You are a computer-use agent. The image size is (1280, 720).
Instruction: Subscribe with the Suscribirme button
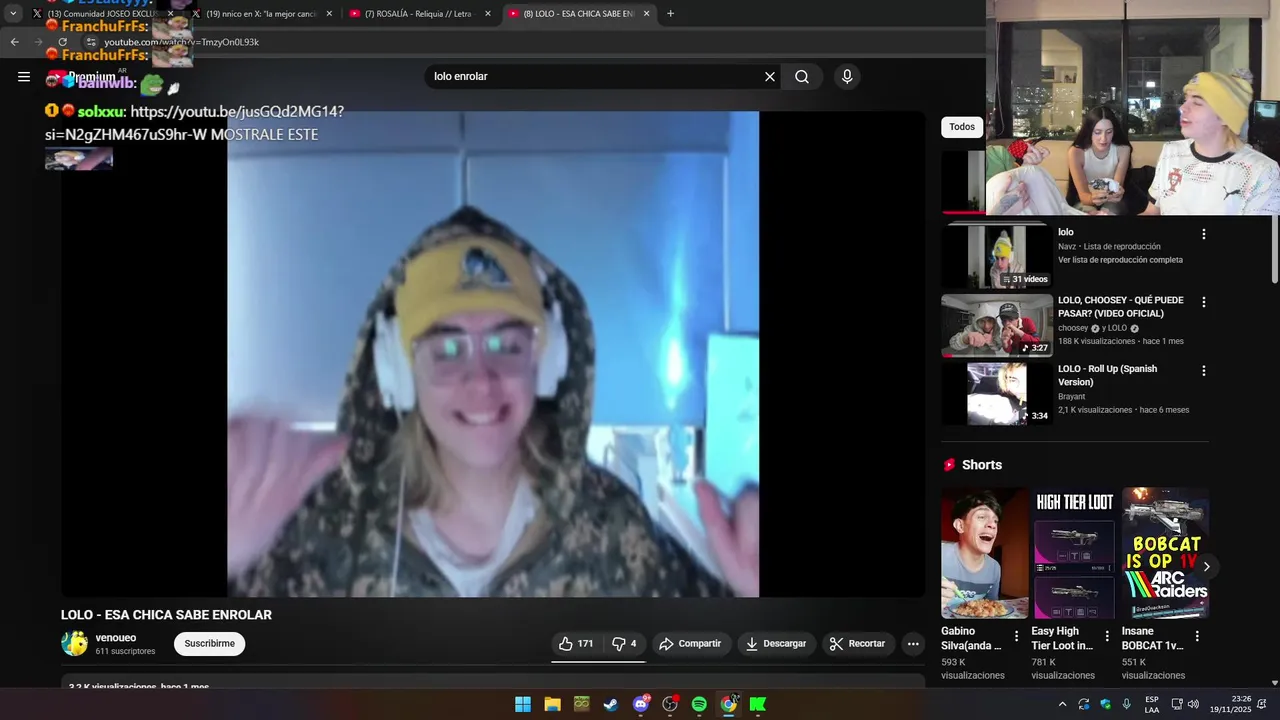209,644
